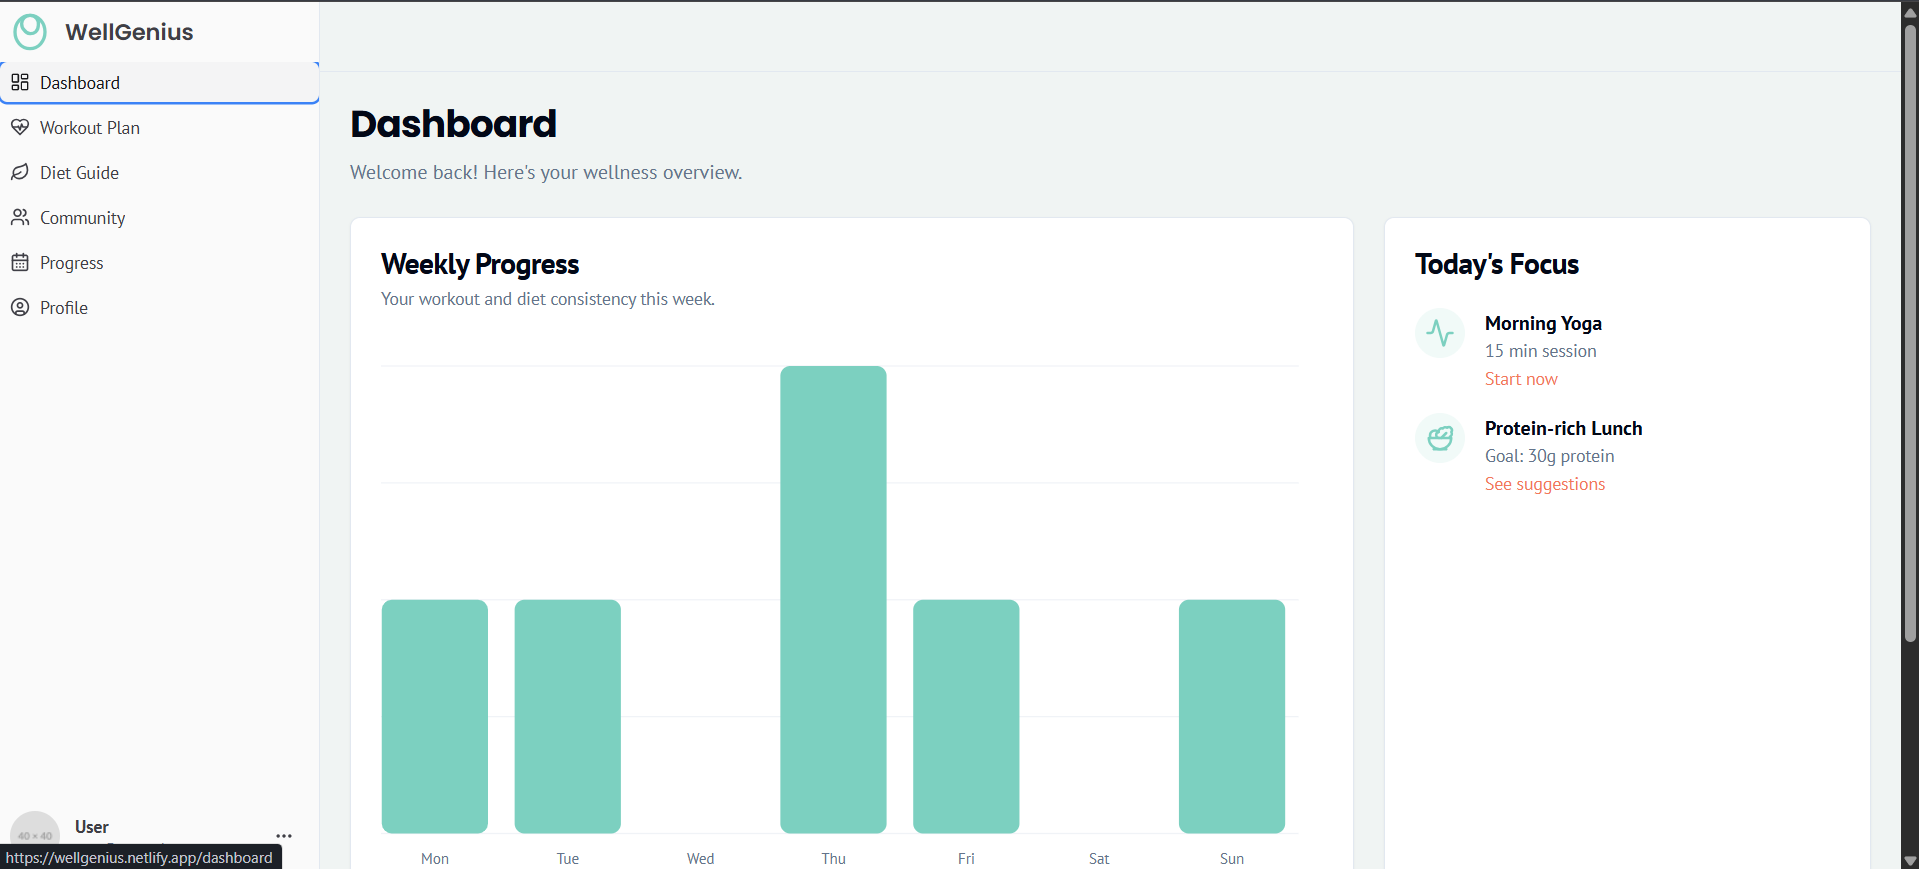The height and width of the screenshot is (869, 1919).
Task: Click the user avatar placeholder
Action: coord(35,835)
